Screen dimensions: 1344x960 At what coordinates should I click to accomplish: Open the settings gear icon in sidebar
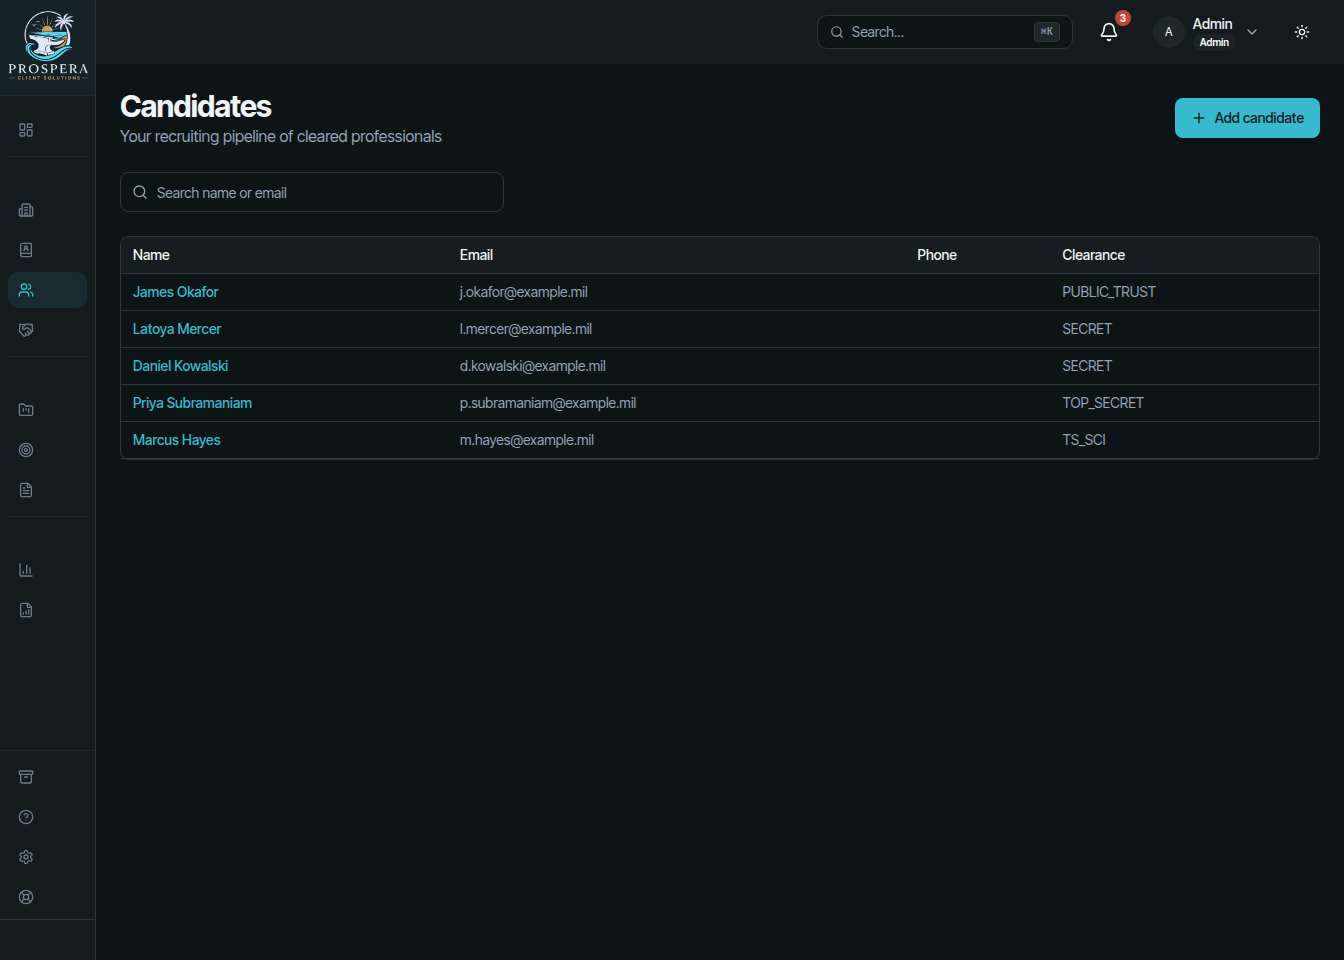26,857
